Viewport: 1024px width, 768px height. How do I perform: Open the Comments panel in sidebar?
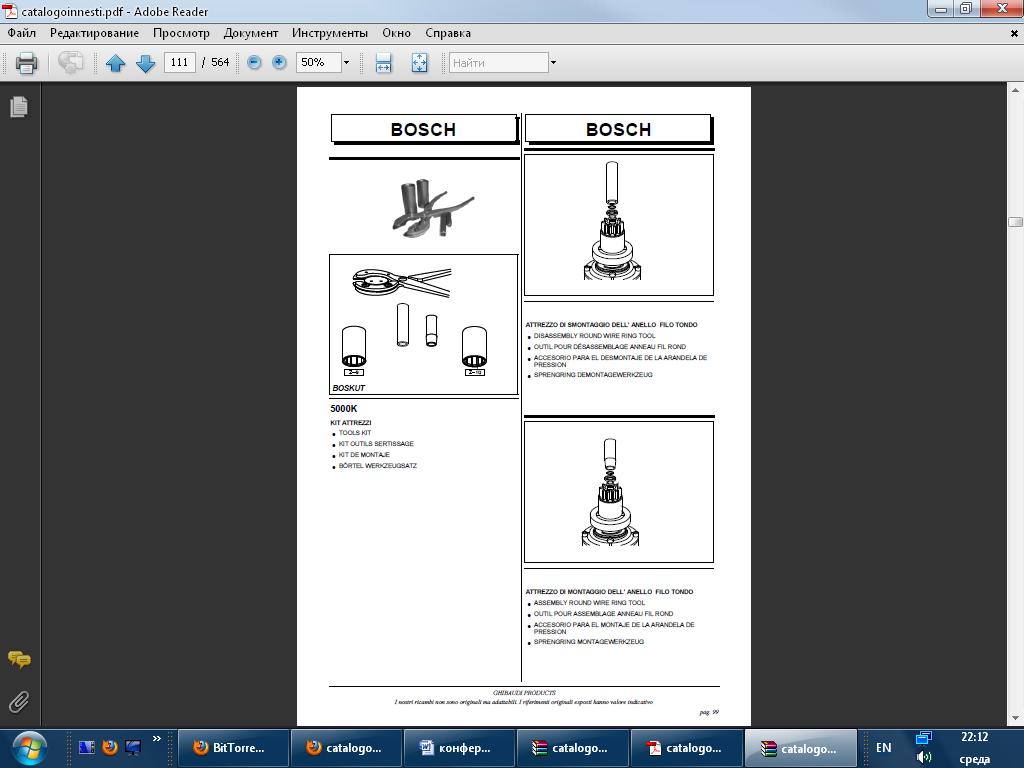tap(19, 660)
